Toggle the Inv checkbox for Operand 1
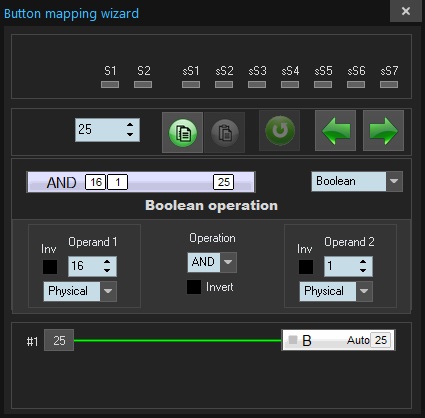The image size is (425, 418). (x=50, y=267)
